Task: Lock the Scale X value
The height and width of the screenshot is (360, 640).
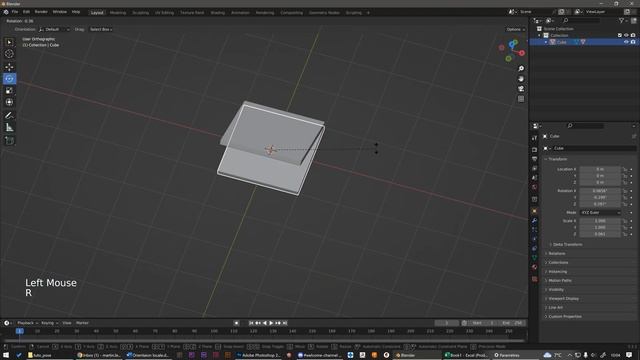Action: [625, 221]
